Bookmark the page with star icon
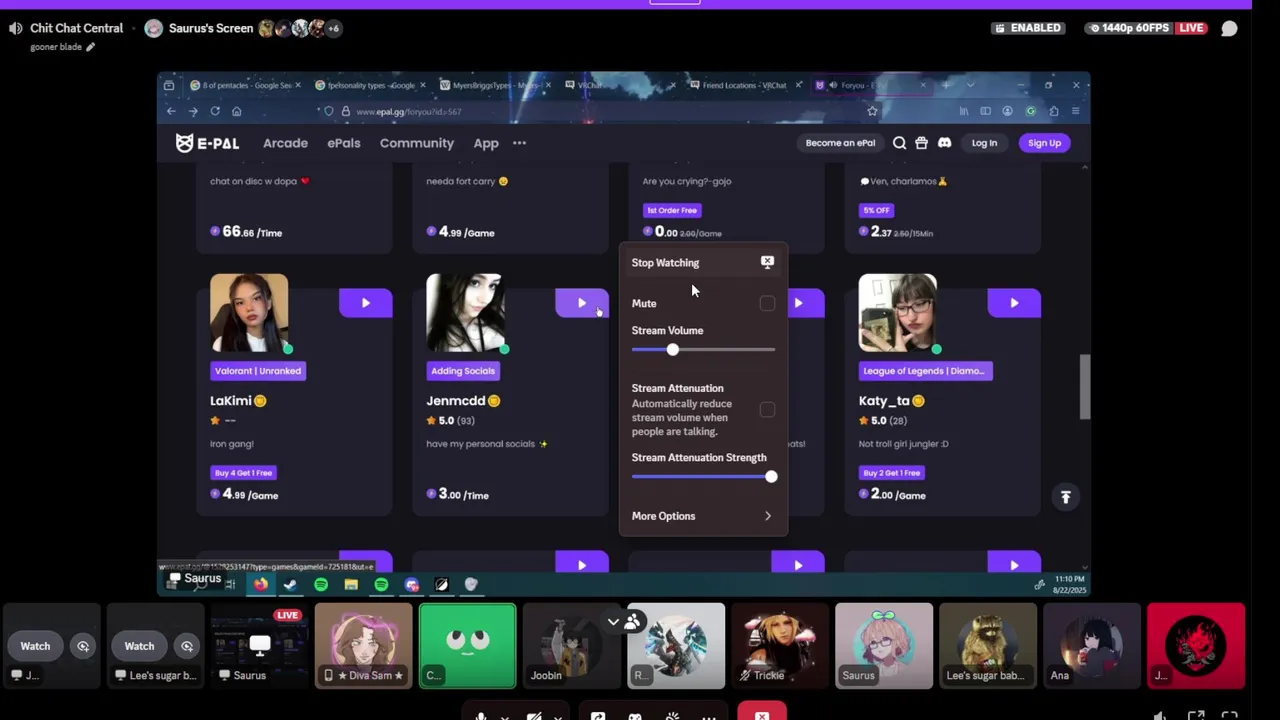Viewport: 1280px width, 720px height. [x=872, y=111]
